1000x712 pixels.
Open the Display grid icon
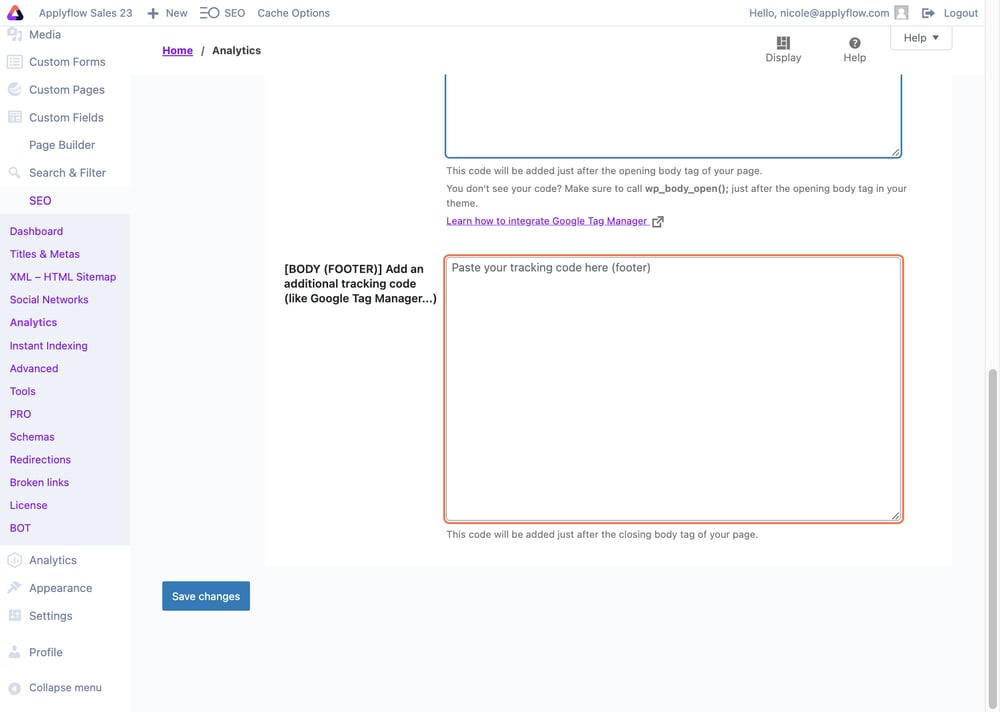coord(783,43)
